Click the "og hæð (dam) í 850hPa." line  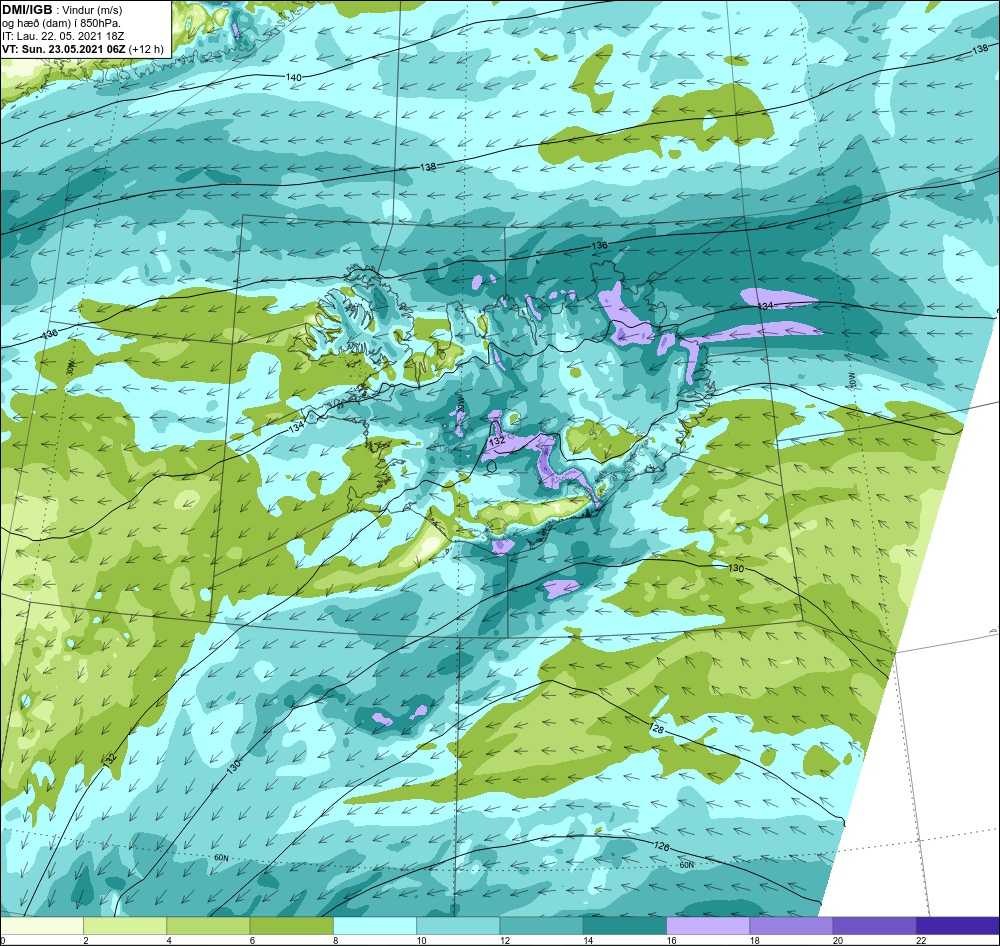[x=61, y=24]
